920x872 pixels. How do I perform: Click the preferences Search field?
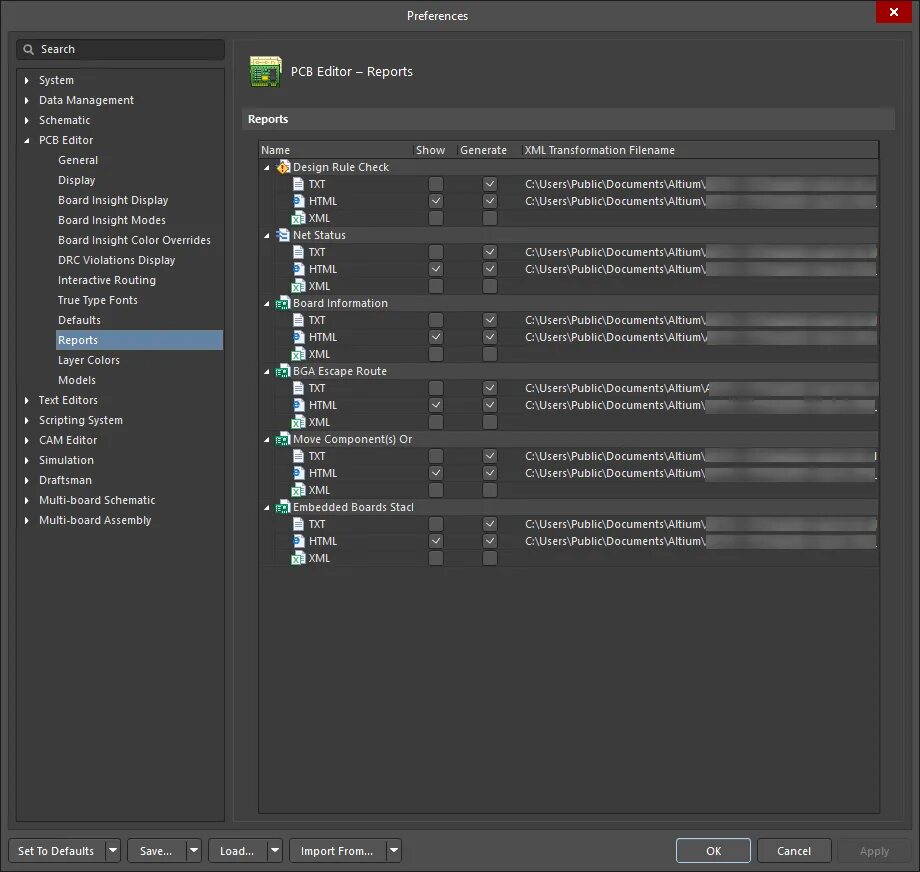tap(121, 50)
